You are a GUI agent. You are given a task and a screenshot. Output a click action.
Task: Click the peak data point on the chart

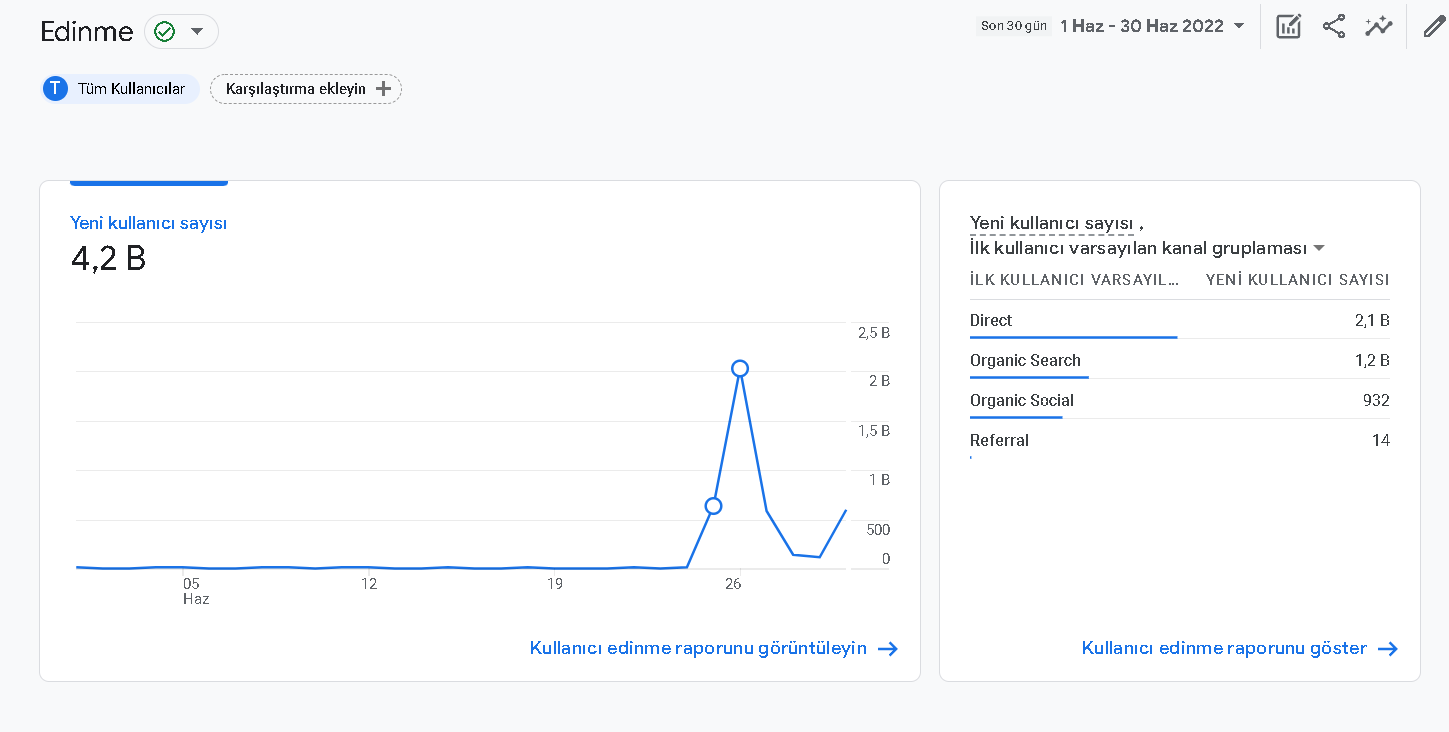click(739, 368)
